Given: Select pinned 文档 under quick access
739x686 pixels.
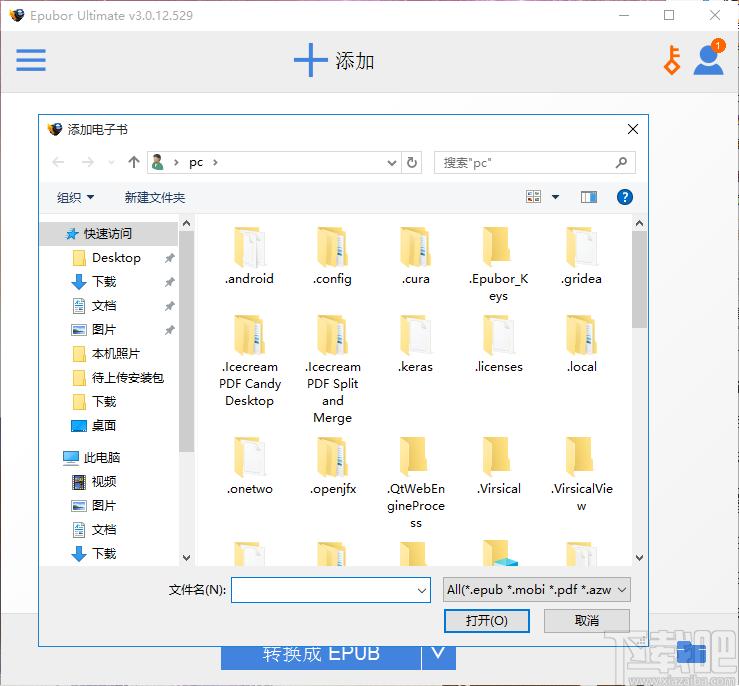Looking at the screenshot, I should pyautogui.click(x=104, y=306).
